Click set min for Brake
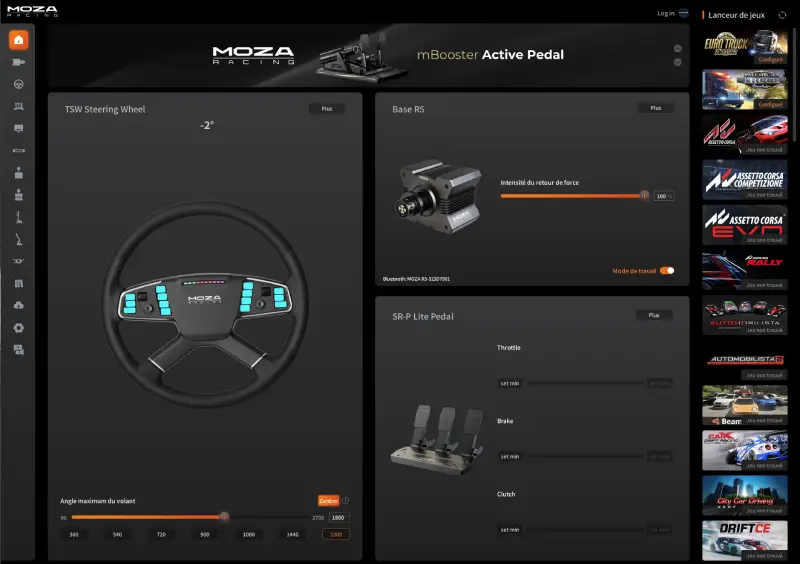This screenshot has height=564, width=800. pos(510,456)
